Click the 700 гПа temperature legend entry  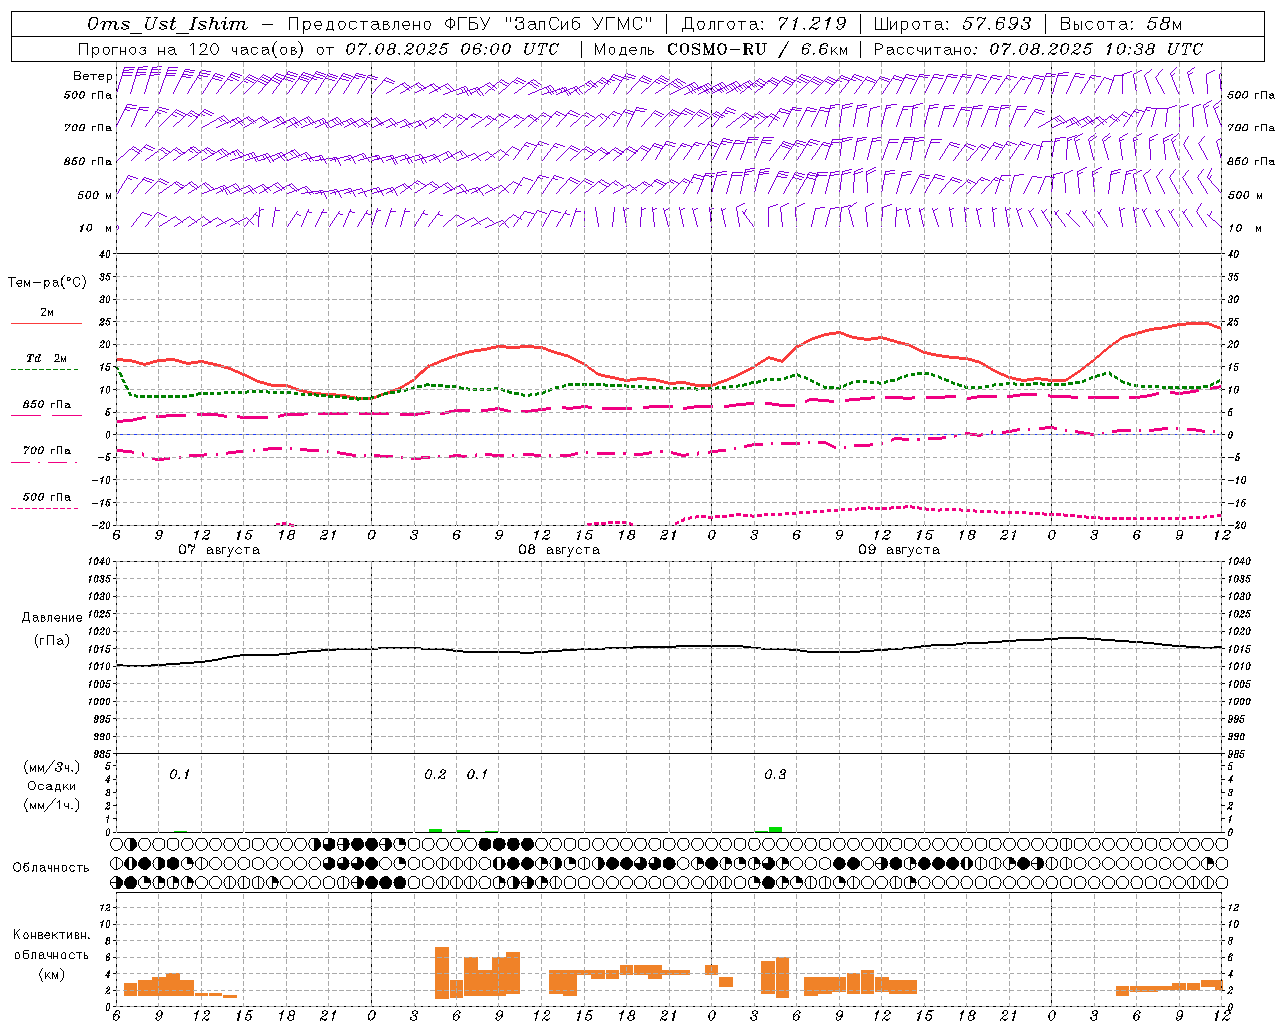47,451
